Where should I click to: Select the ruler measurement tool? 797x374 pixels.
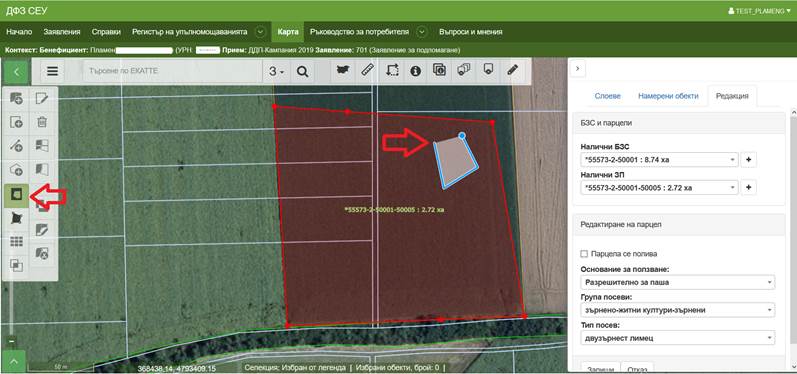pyautogui.click(x=367, y=71)
